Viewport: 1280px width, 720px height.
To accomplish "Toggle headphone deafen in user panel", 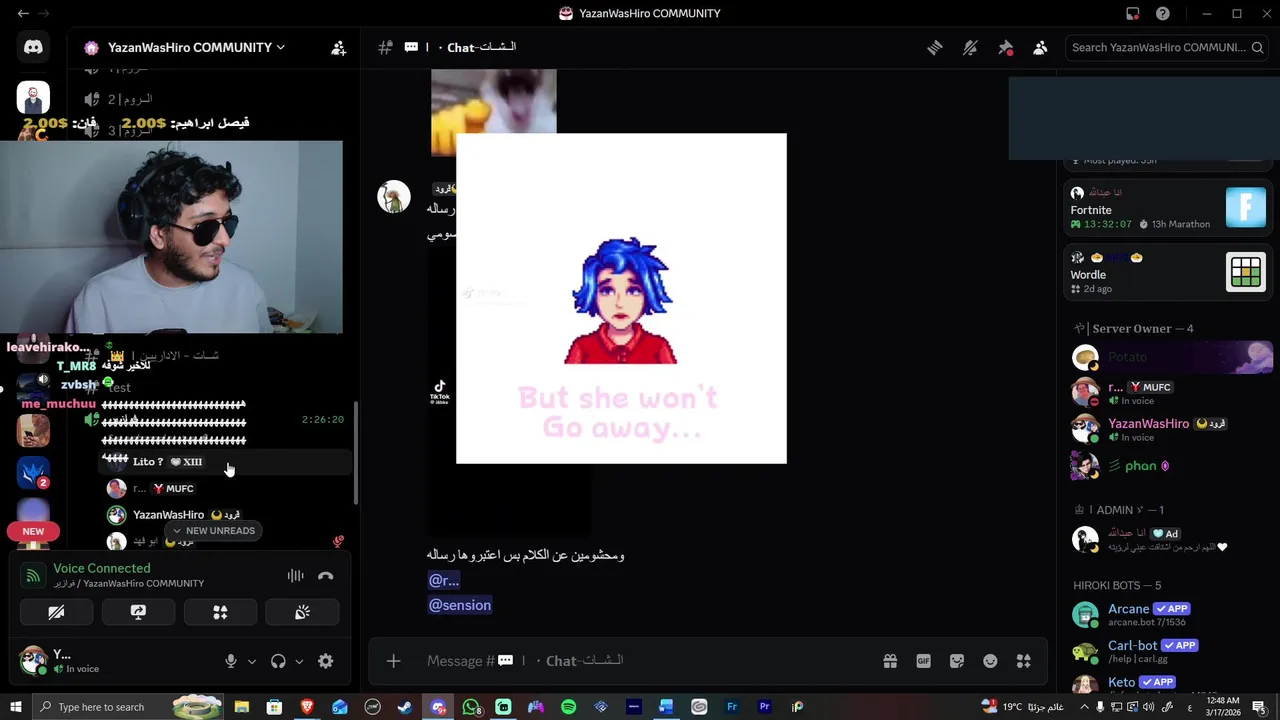I will point(278,661).
